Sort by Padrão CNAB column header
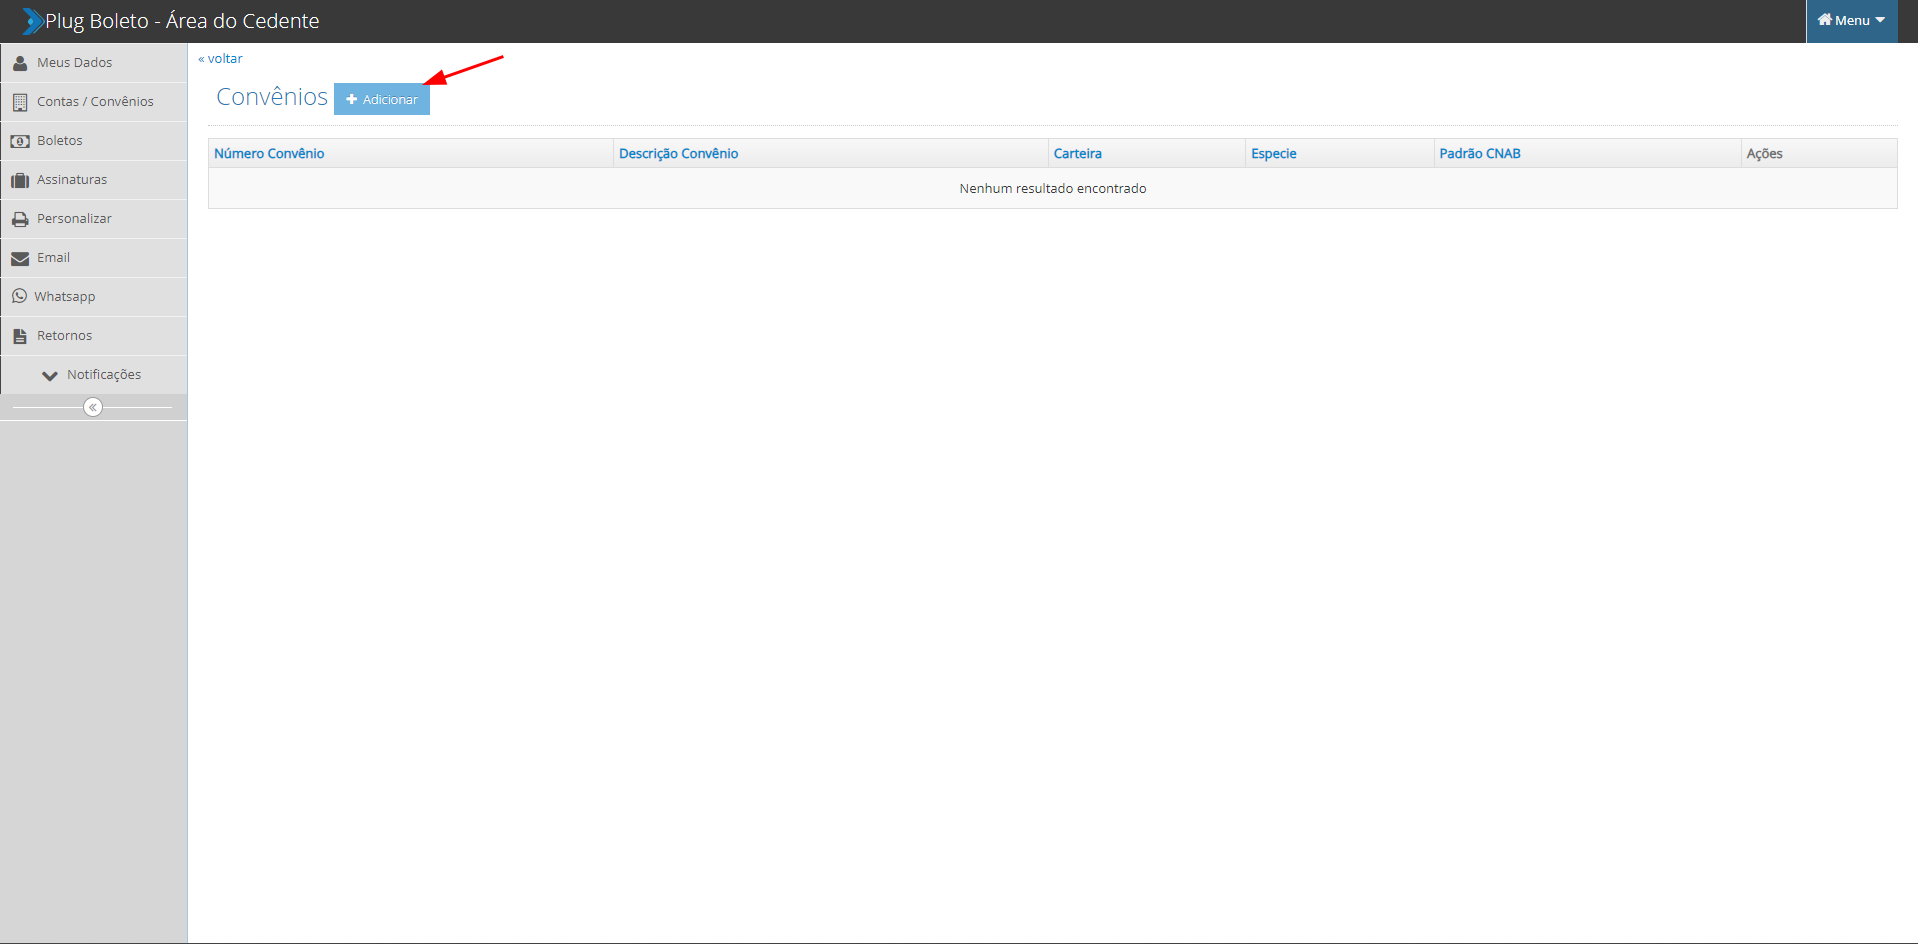 tap(1479, 153)
